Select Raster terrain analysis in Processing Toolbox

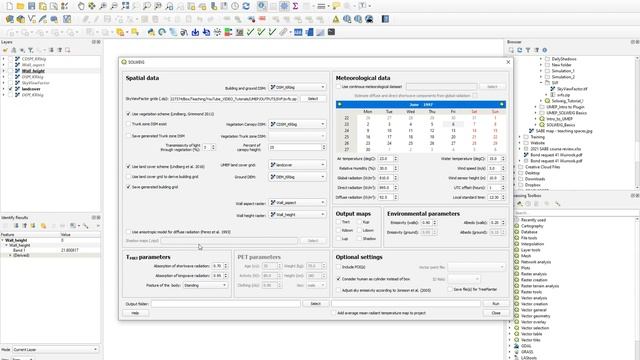(540, 286)
